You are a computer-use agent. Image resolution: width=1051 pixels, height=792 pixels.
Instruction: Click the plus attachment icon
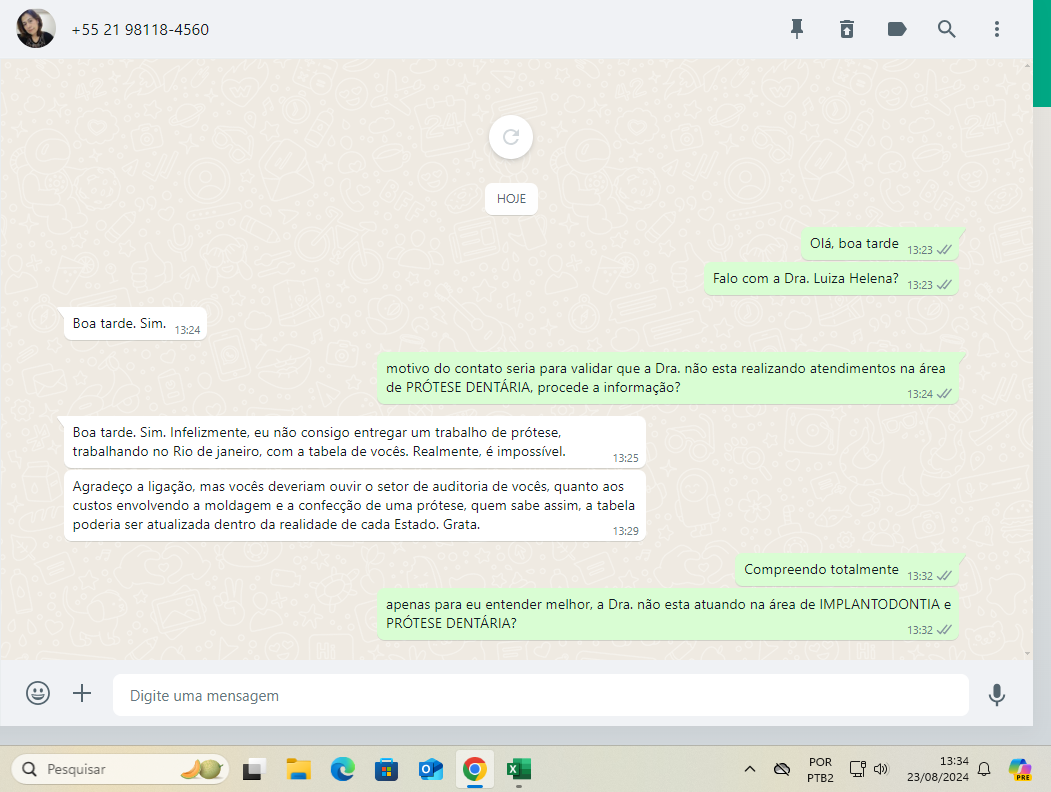pyautogui.click(x=82, y=693)
